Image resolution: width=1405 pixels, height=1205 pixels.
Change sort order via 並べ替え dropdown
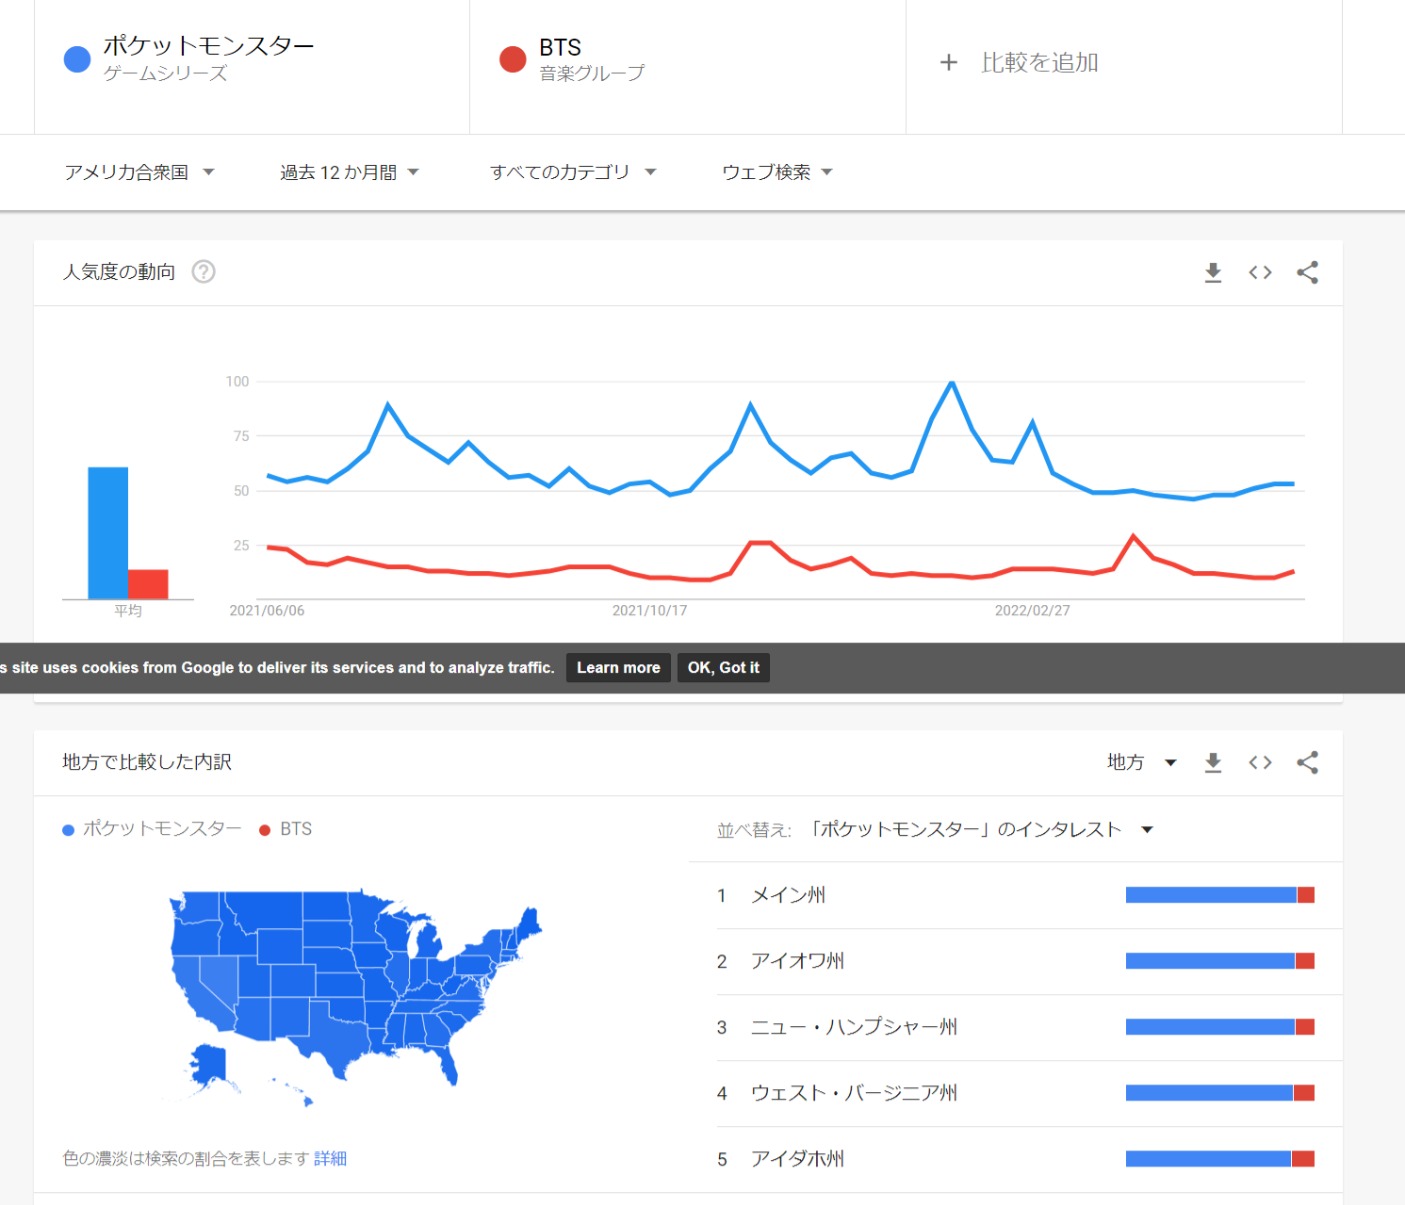tap(982, 829)
